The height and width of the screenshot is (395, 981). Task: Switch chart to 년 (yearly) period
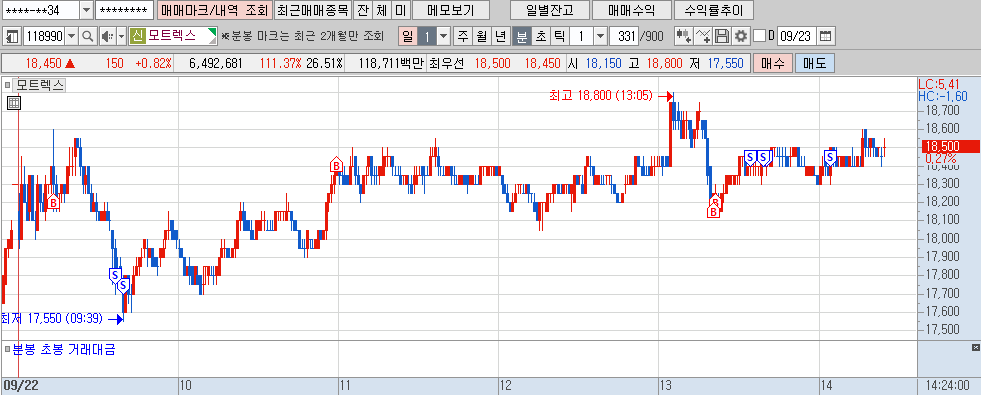tap(500, 36)
